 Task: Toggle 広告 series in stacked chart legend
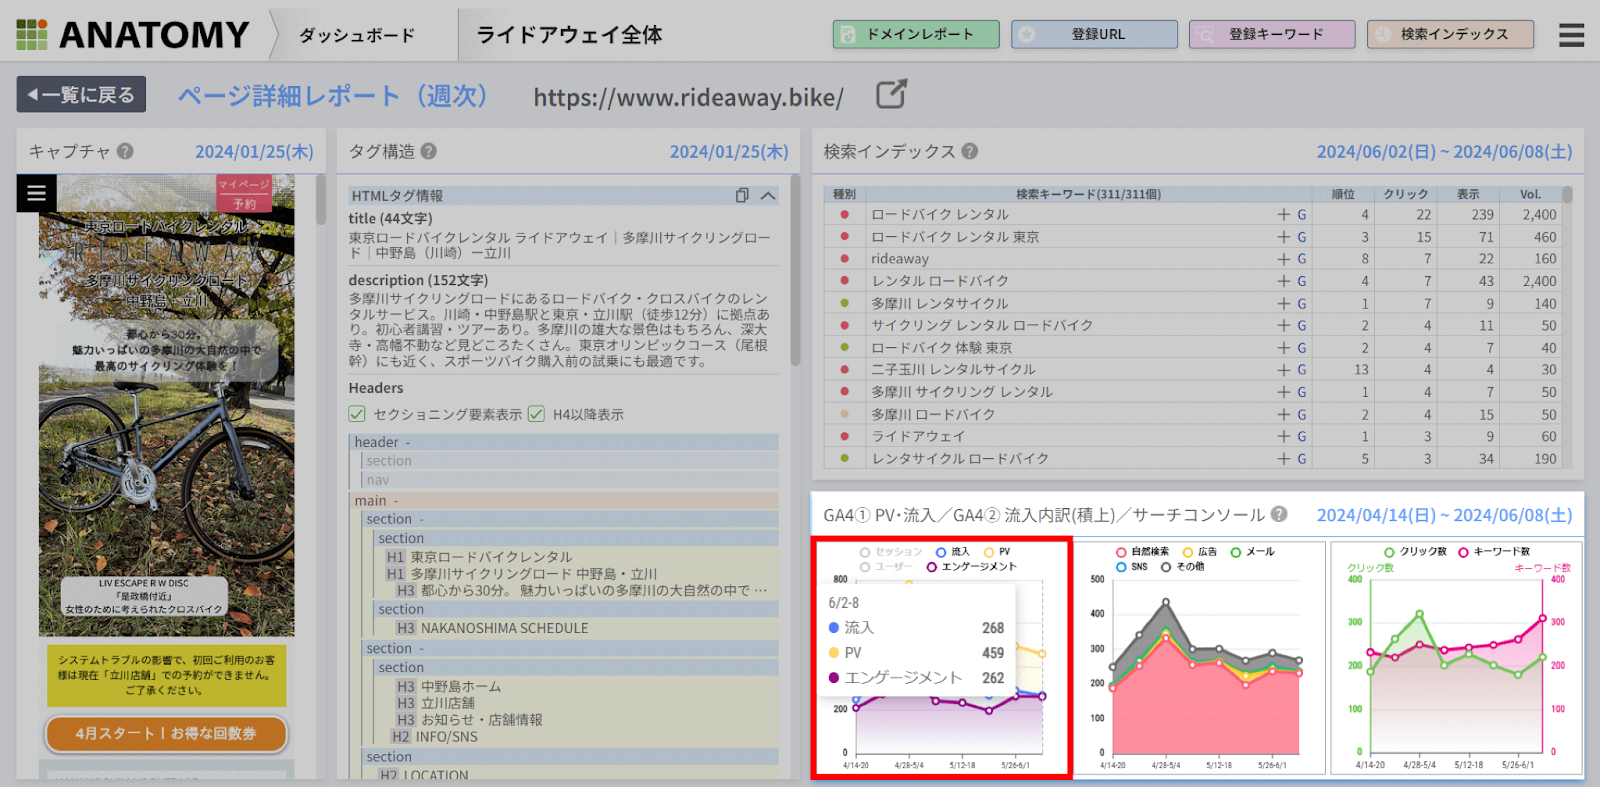tap(1200, 552)
